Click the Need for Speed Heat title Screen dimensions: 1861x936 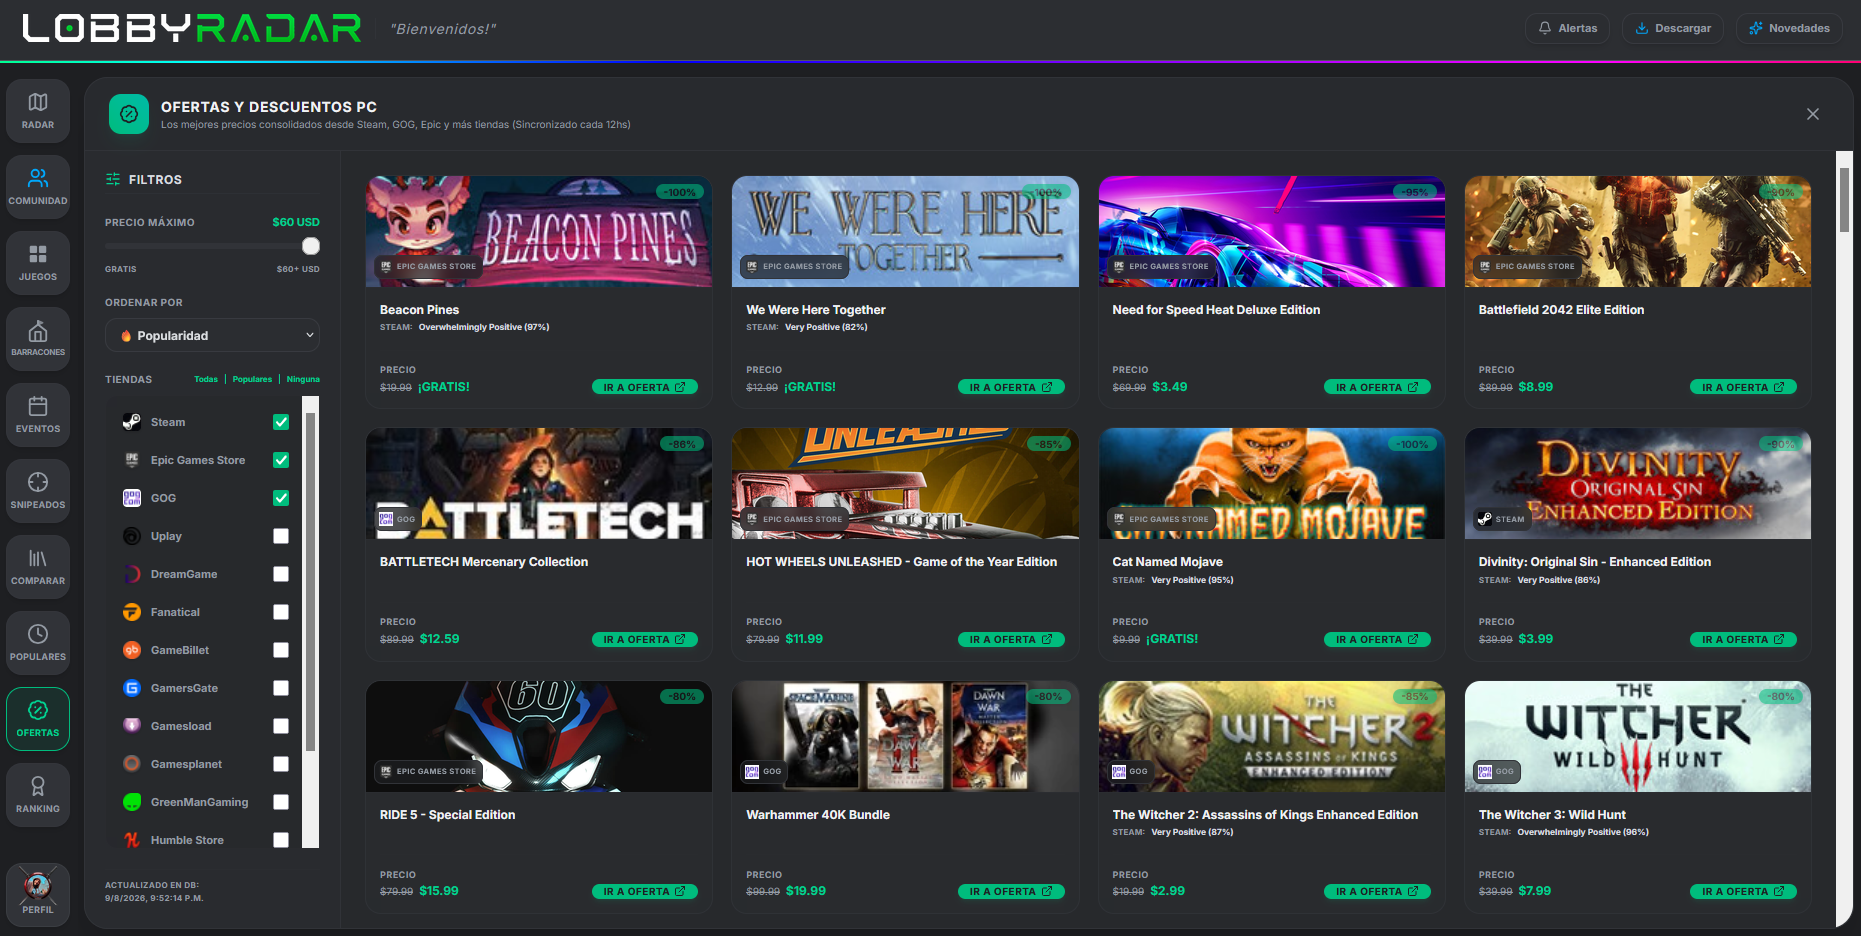[1216, 310]
